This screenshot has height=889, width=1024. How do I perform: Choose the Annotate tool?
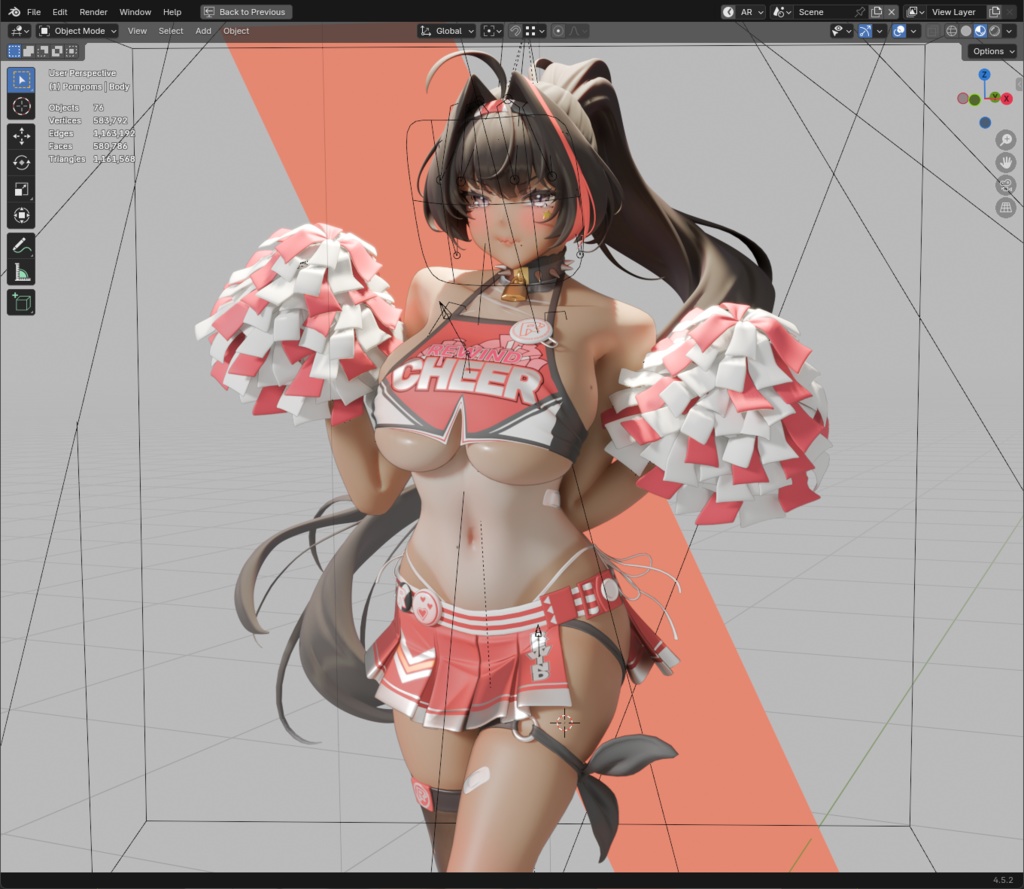(x=21, y=244)
